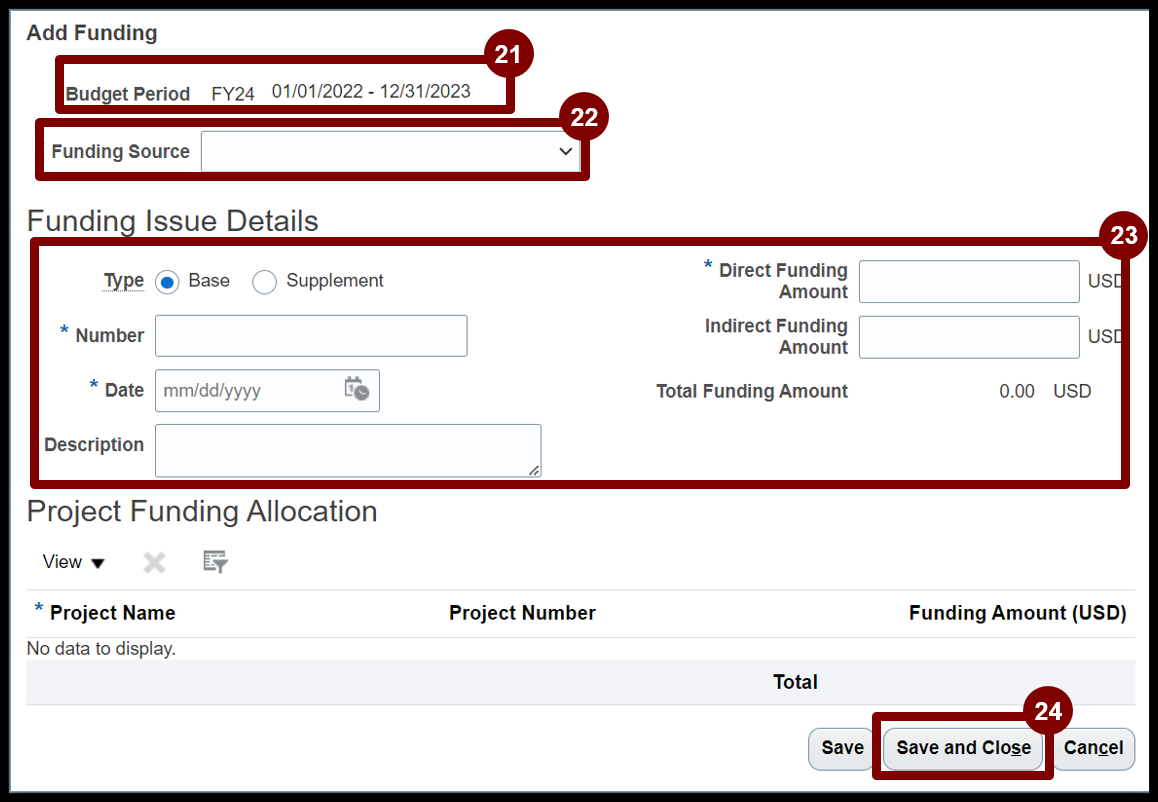Image resolution: width=1158 pixels, height=802 pixels.
Task: Click the Indirect Funding Amount field
Action: 969,337
